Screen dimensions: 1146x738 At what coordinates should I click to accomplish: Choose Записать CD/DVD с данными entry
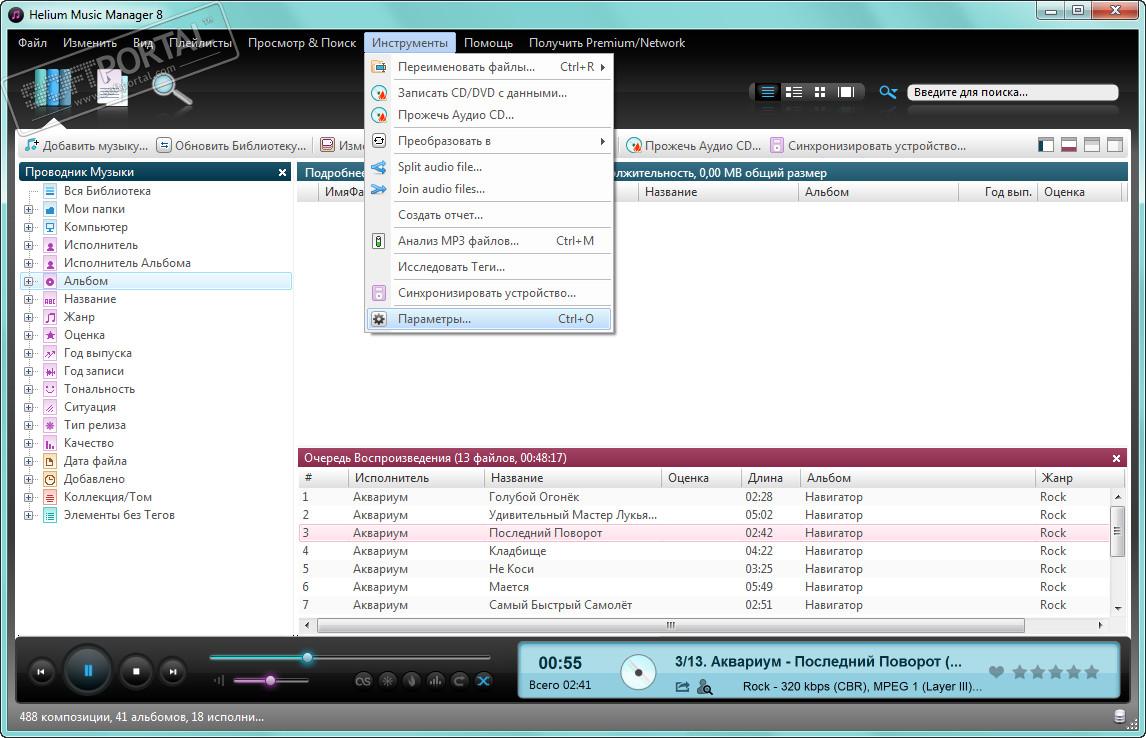point(489,93)
